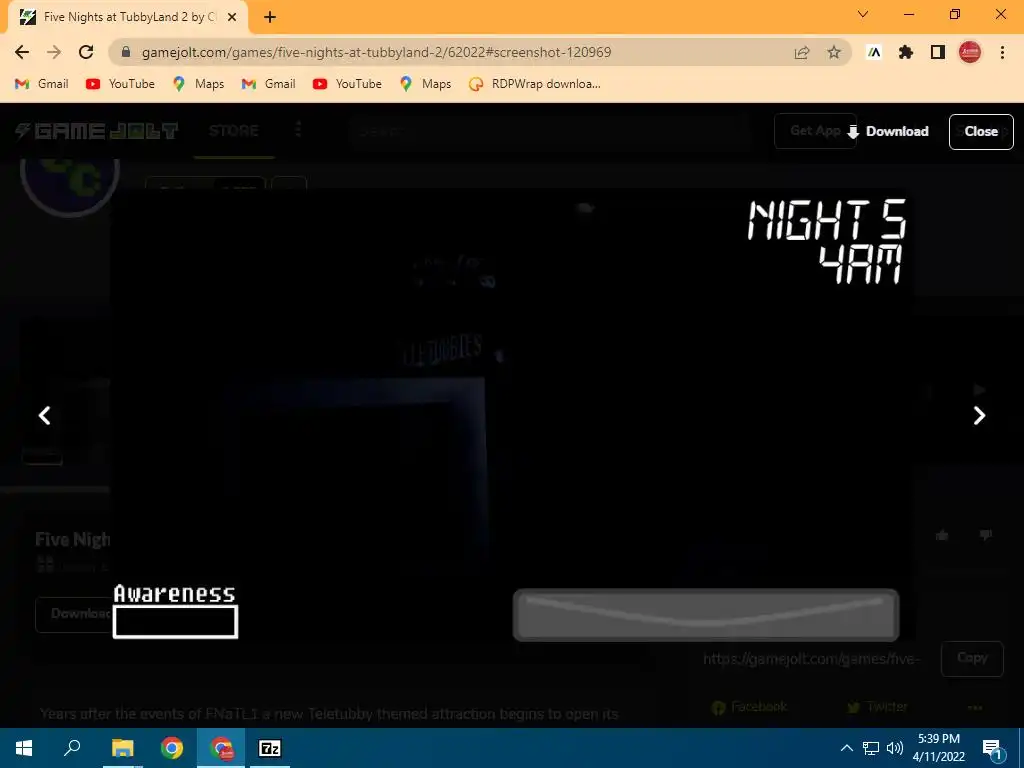Open tab search chevron in title bar

[863, 14]
